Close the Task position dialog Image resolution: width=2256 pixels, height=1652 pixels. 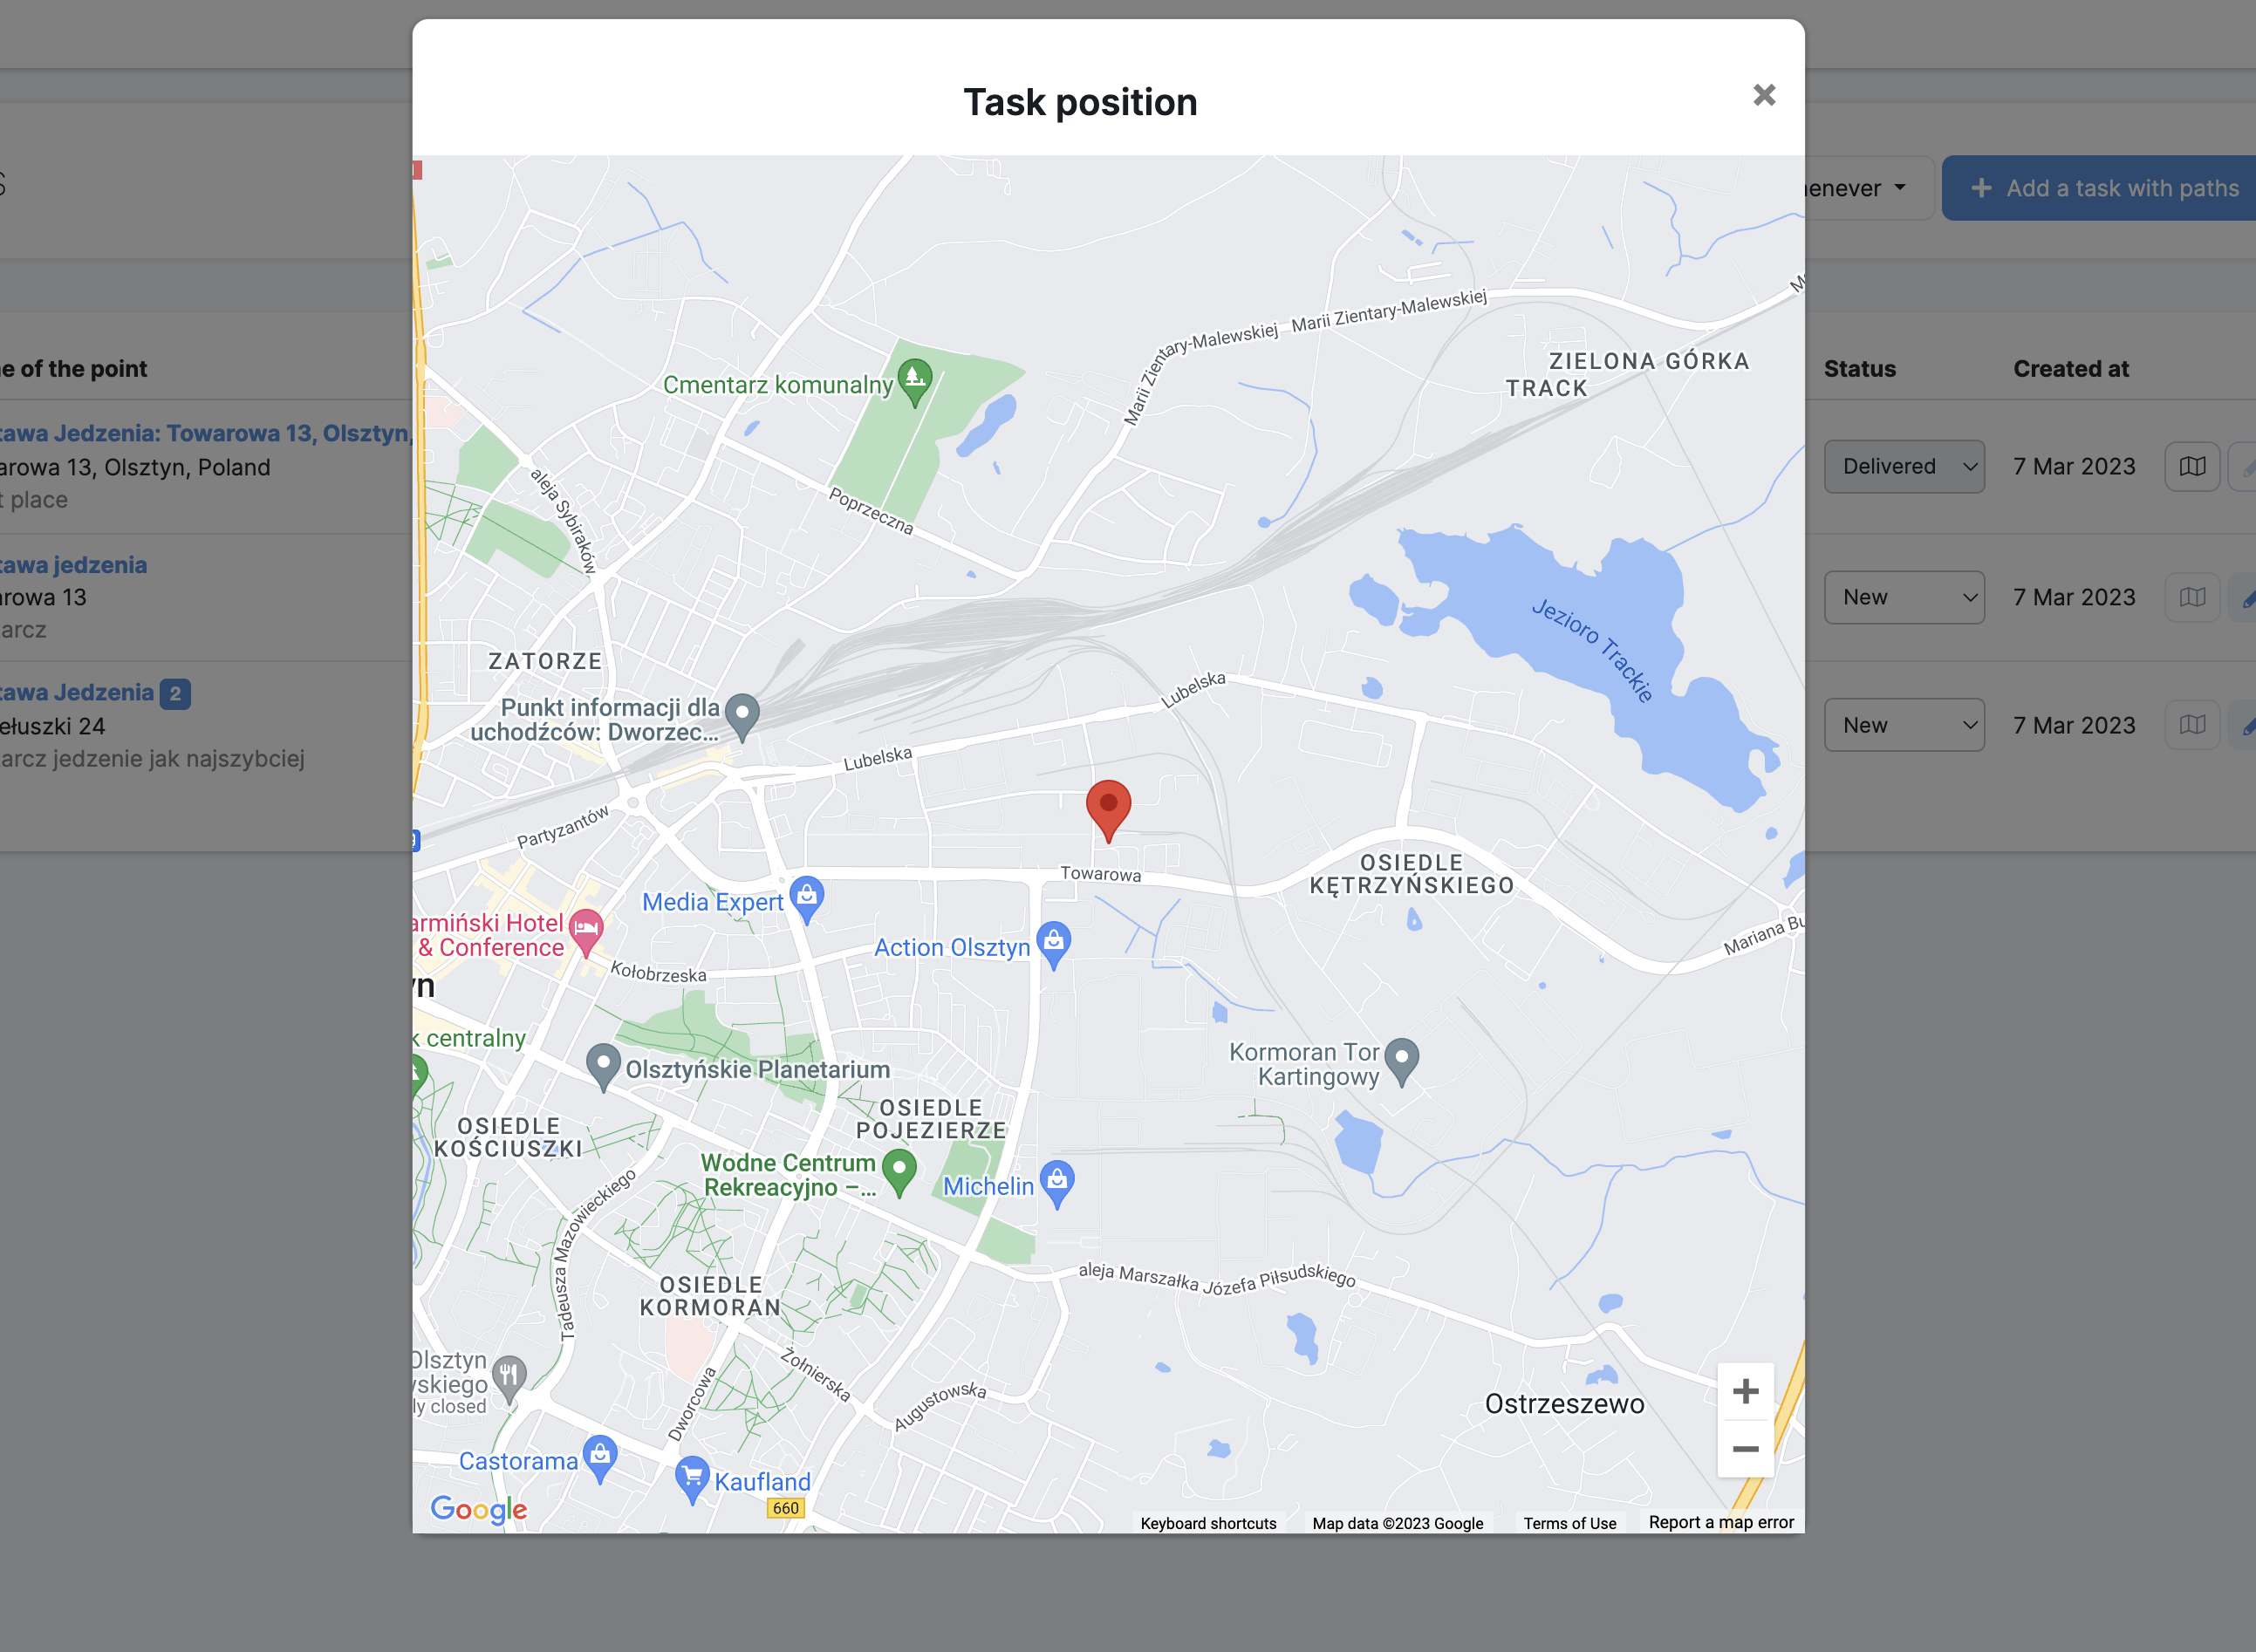coord(1764,95)
